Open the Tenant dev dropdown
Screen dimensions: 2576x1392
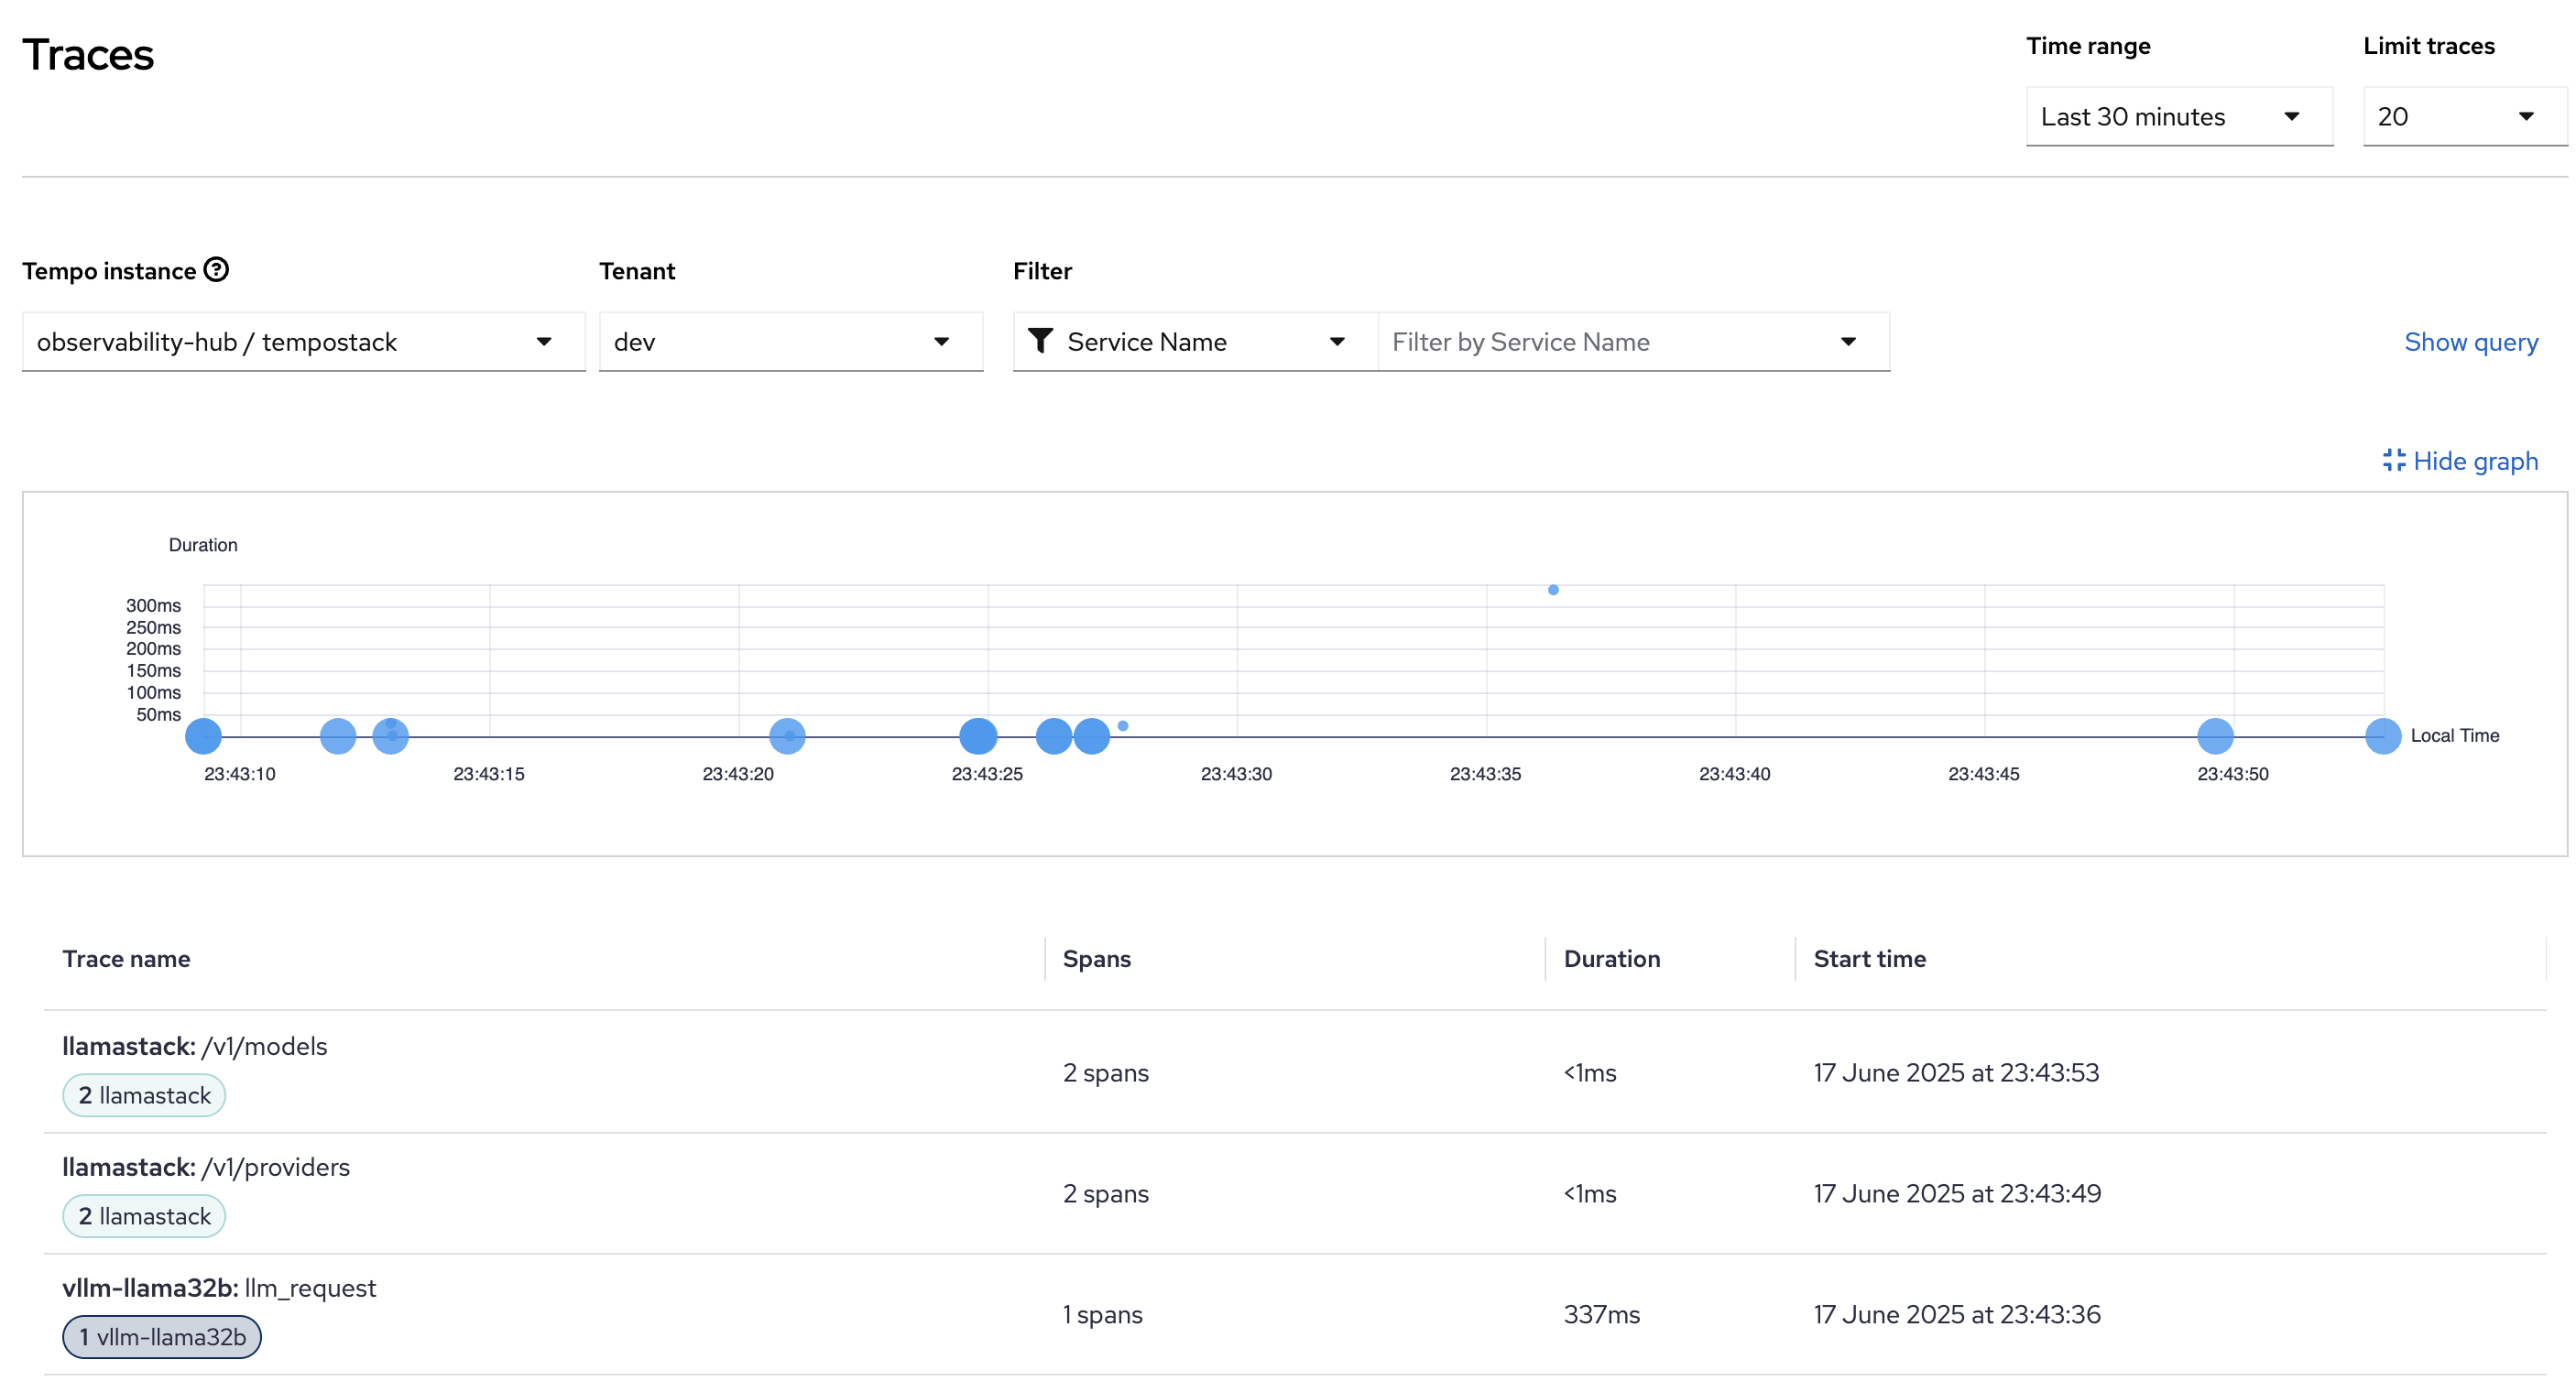(x=790, y=342)
